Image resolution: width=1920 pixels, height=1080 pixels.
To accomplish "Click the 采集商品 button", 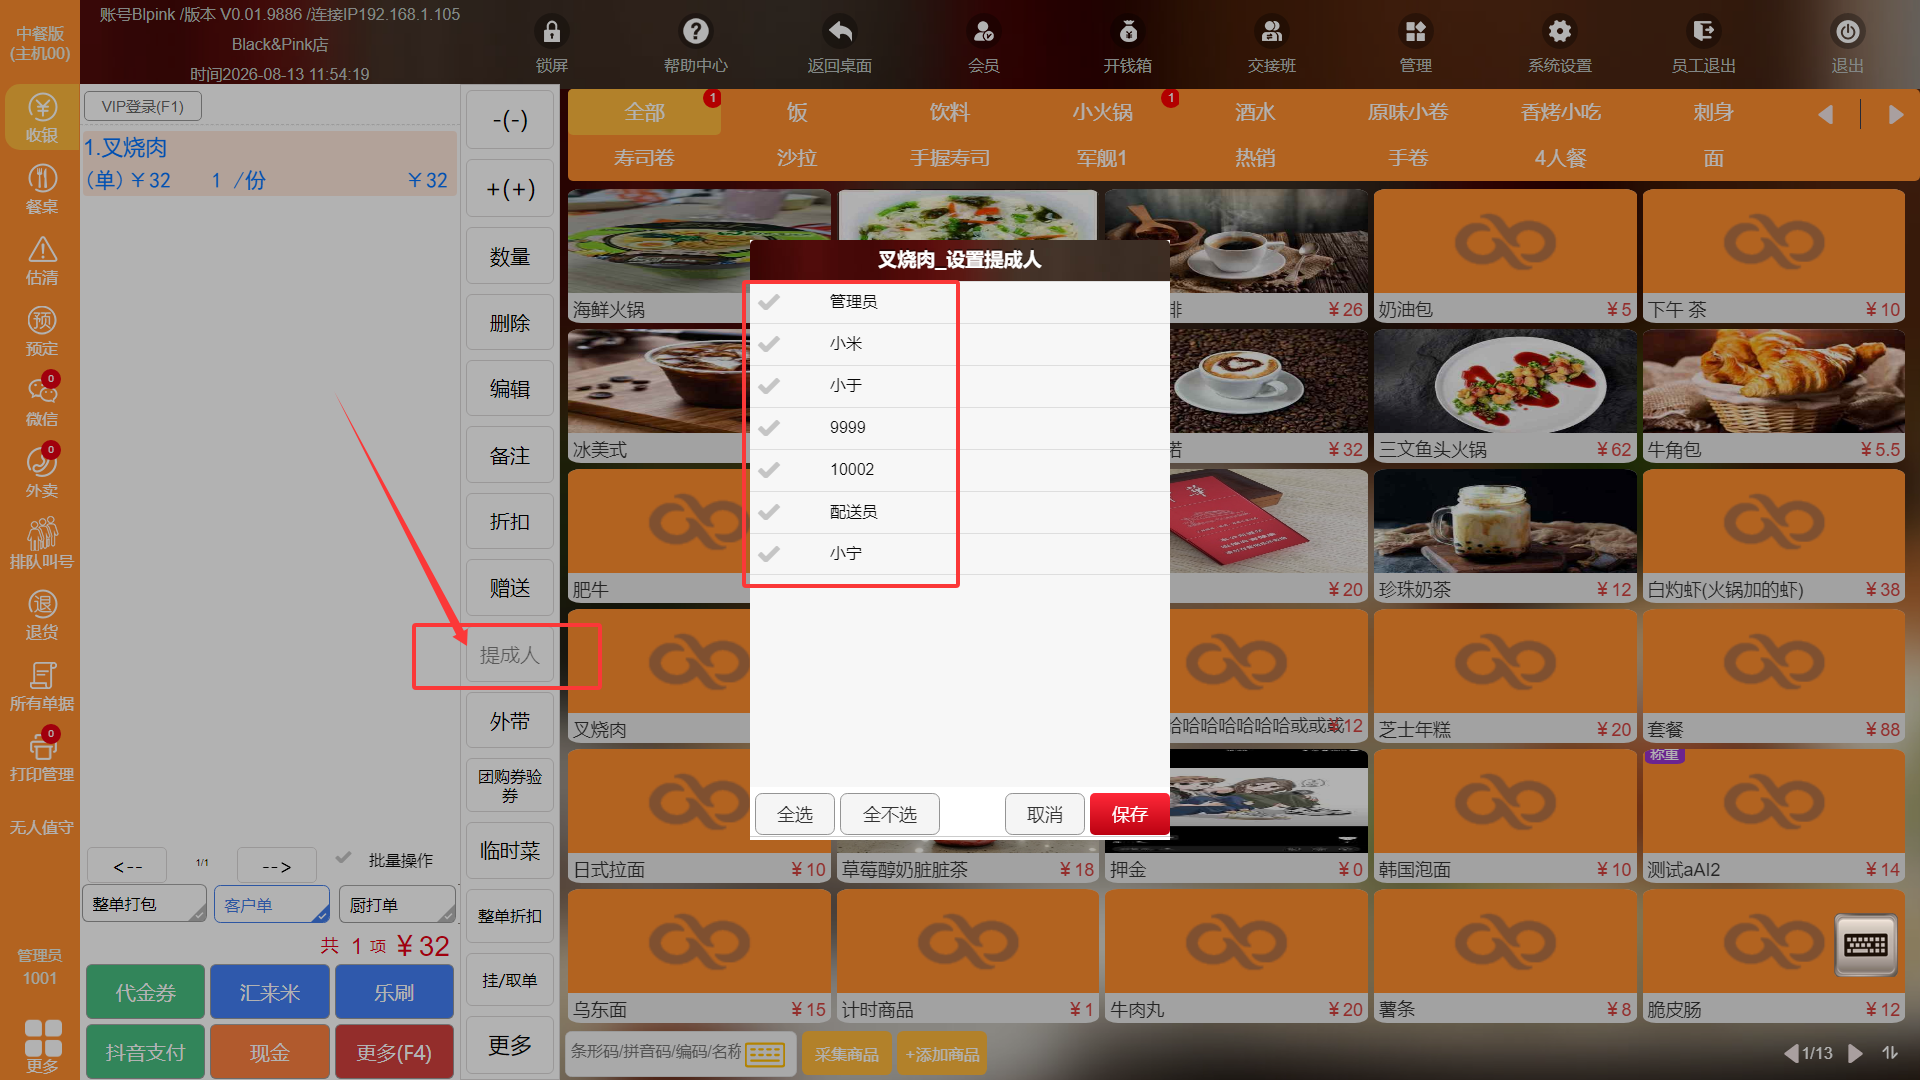I will point(846,1054).
